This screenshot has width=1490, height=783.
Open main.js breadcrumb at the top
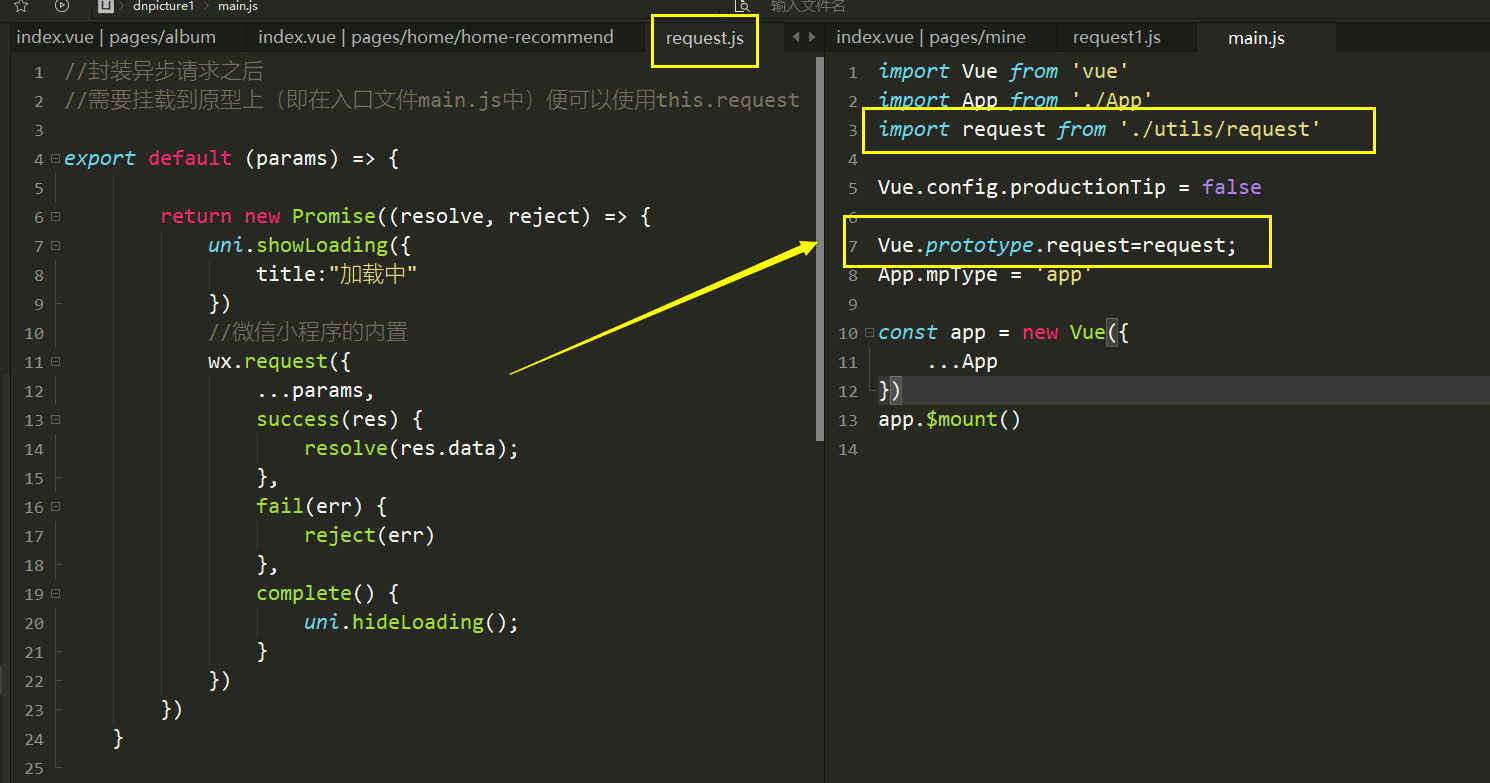[238, 6]
